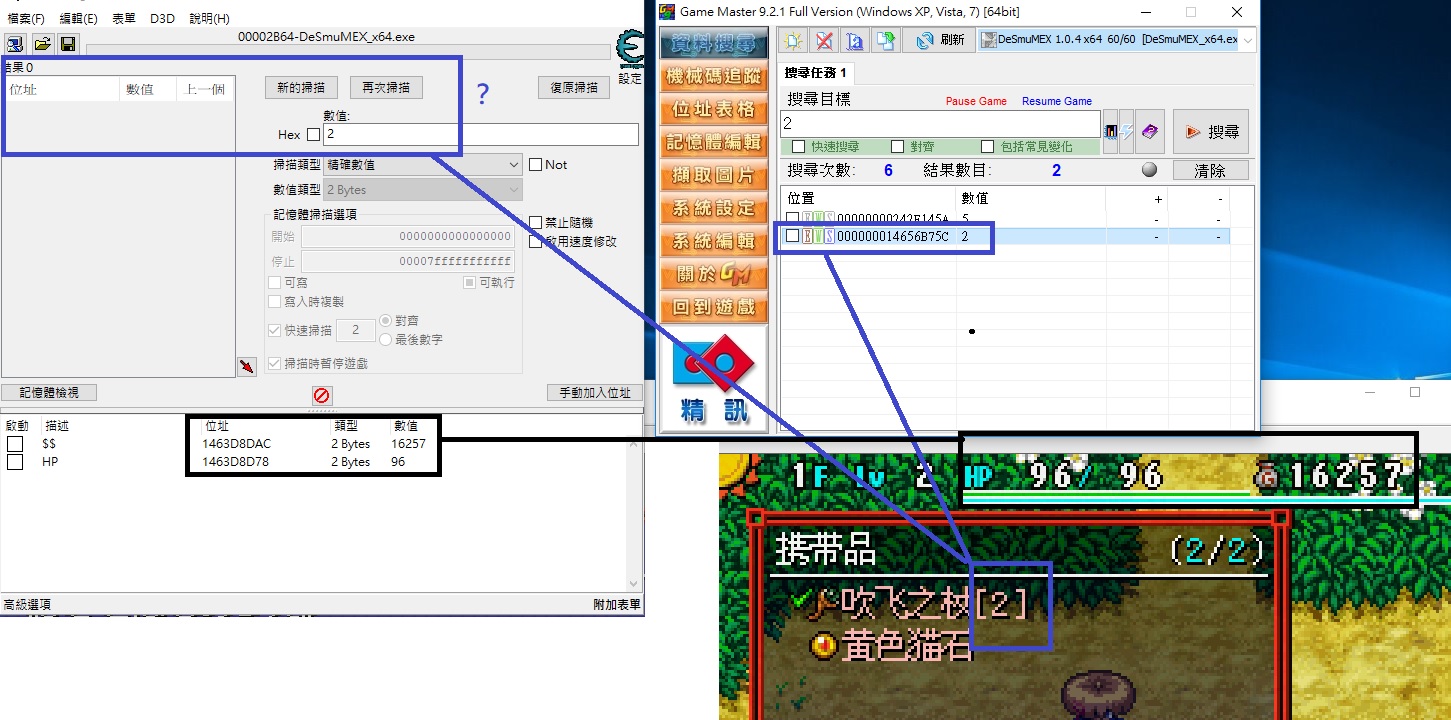Click the 高級選項 status bar label
This screenshot has width=1451, height=720.
click(27, 605)
